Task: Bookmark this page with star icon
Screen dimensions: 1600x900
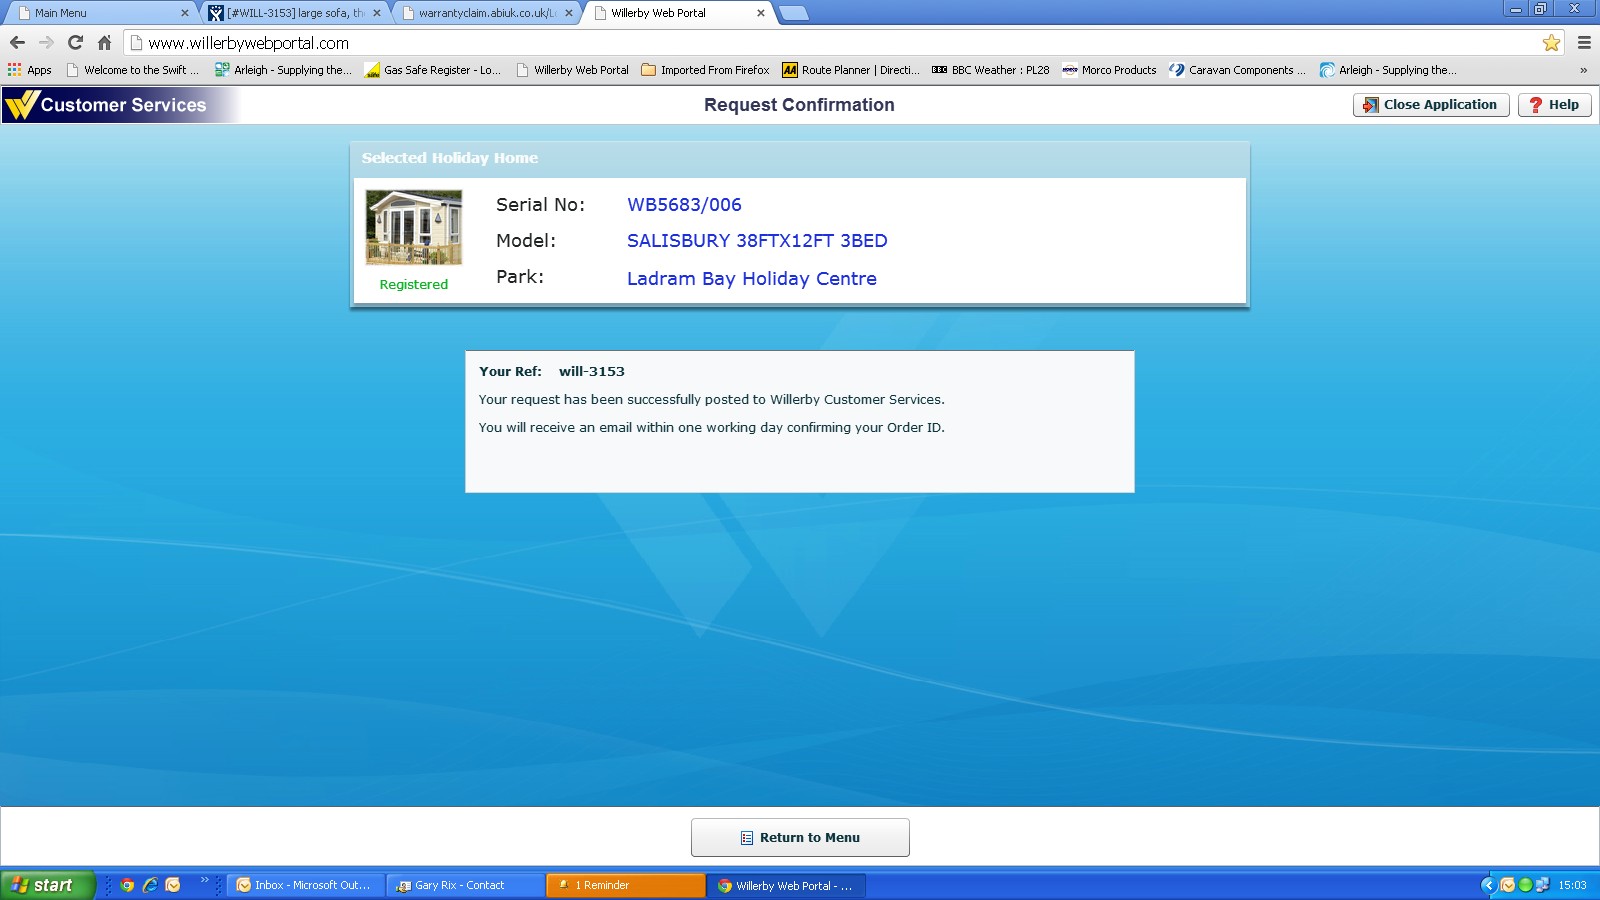Action: tap(1551, 43)
